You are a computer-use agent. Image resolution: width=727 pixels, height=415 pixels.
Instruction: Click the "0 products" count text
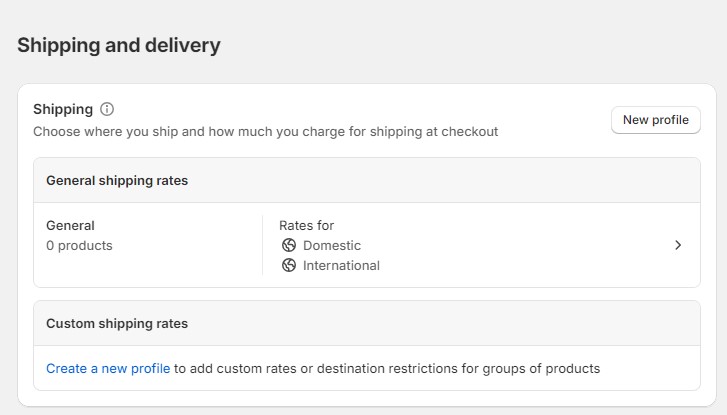(79, 245)
